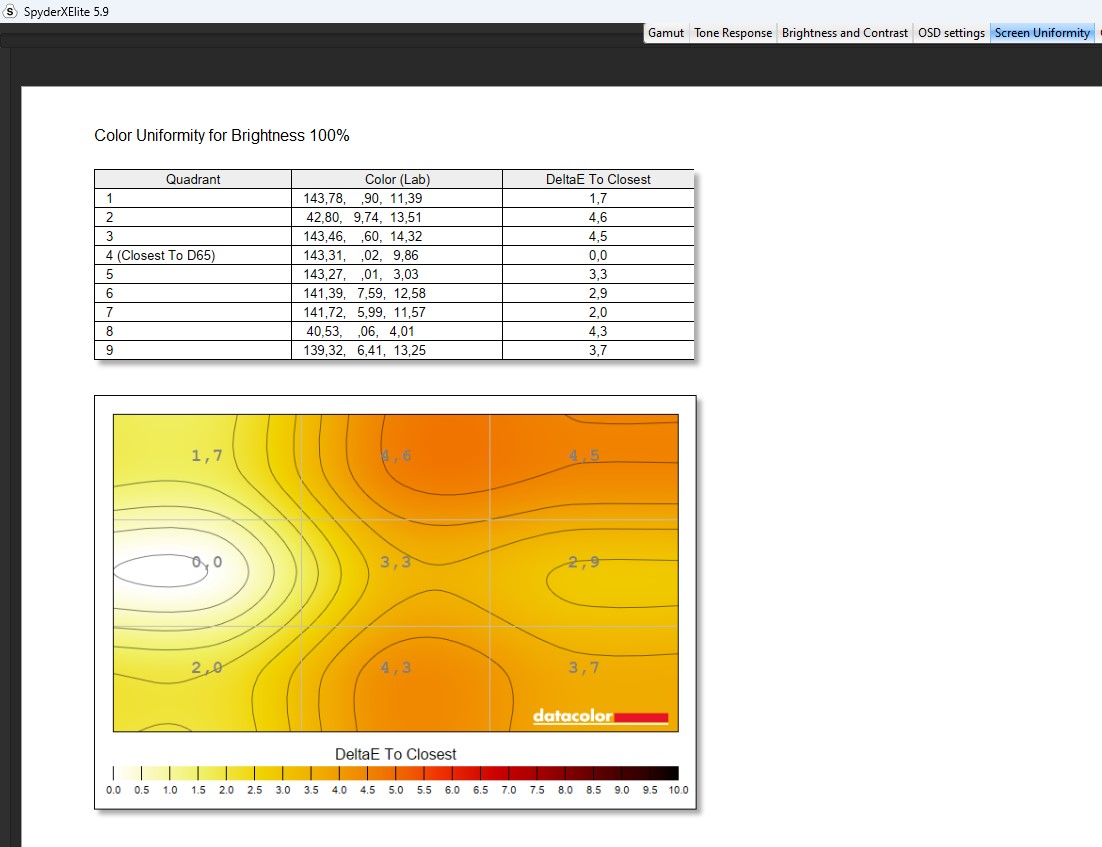Click the Color (Lab) column header
This screenshot has height=847, width=1102.
click(x=397, y=180)
